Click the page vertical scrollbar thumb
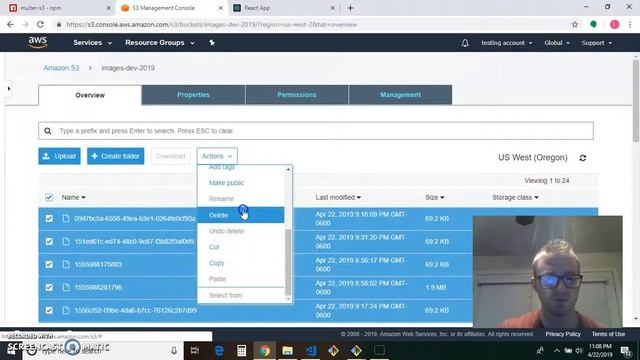 click(x=636, y=101)
